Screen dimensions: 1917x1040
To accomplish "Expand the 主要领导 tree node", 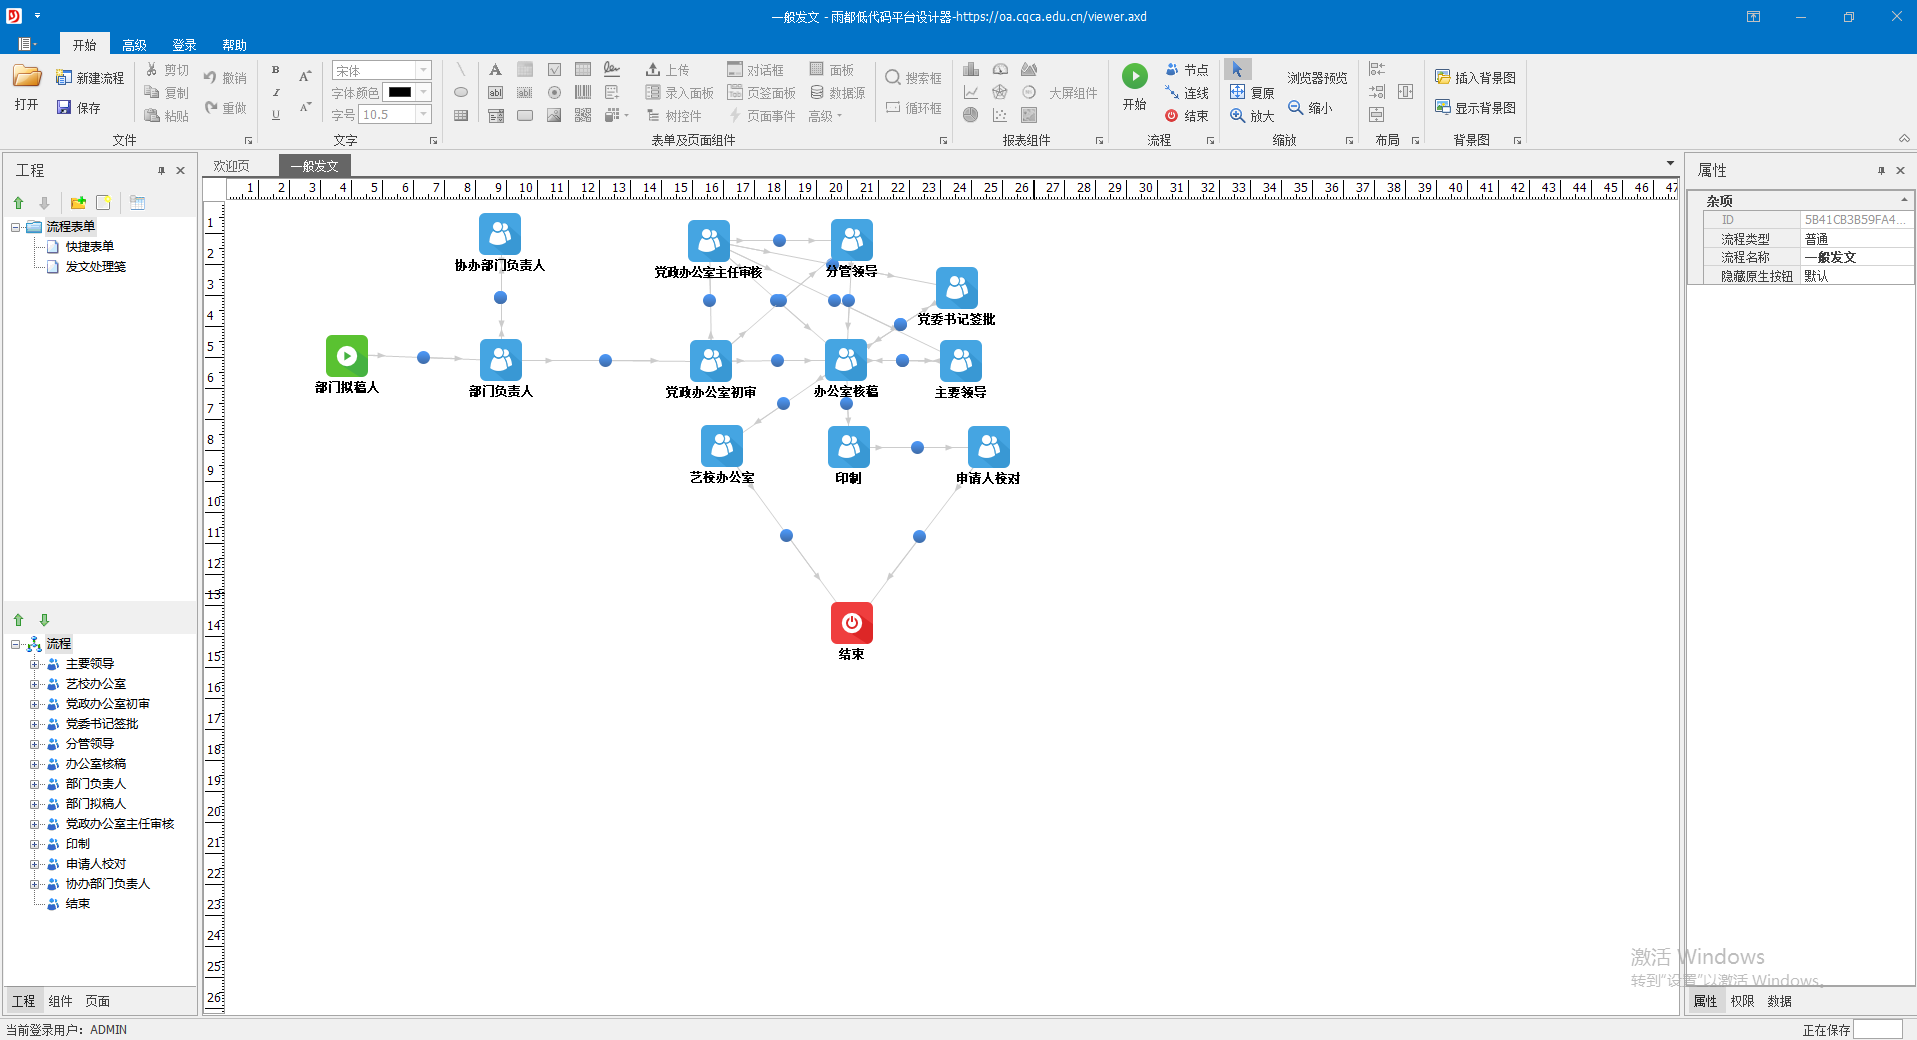I will click(35, 664).
